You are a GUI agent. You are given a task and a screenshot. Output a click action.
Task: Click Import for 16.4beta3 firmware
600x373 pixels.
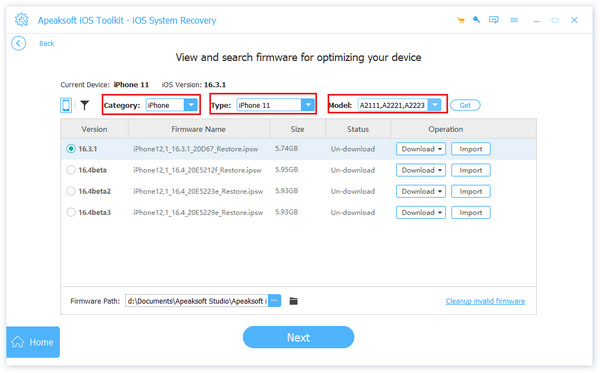tap(471, 212)
